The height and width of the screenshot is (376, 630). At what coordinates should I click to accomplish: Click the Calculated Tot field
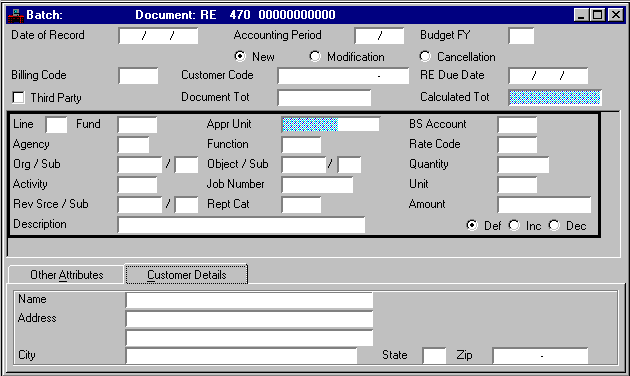(x=555, y=98)
